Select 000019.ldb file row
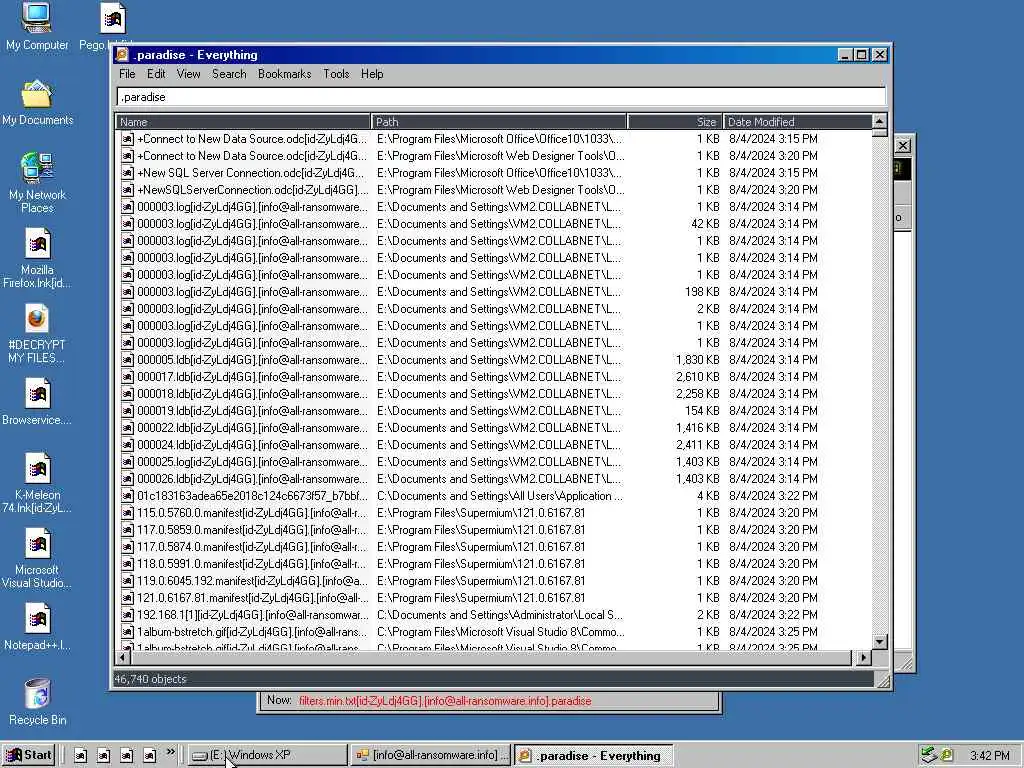 coord(494,411)
